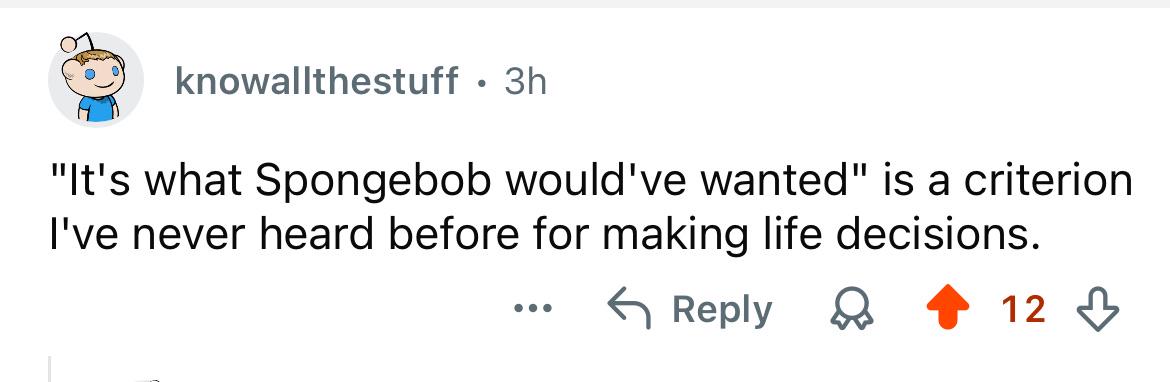This screenshot has height=382, width=1170.
Task: Visit the knowallthestuff user profile
Action: click(316, 81)
